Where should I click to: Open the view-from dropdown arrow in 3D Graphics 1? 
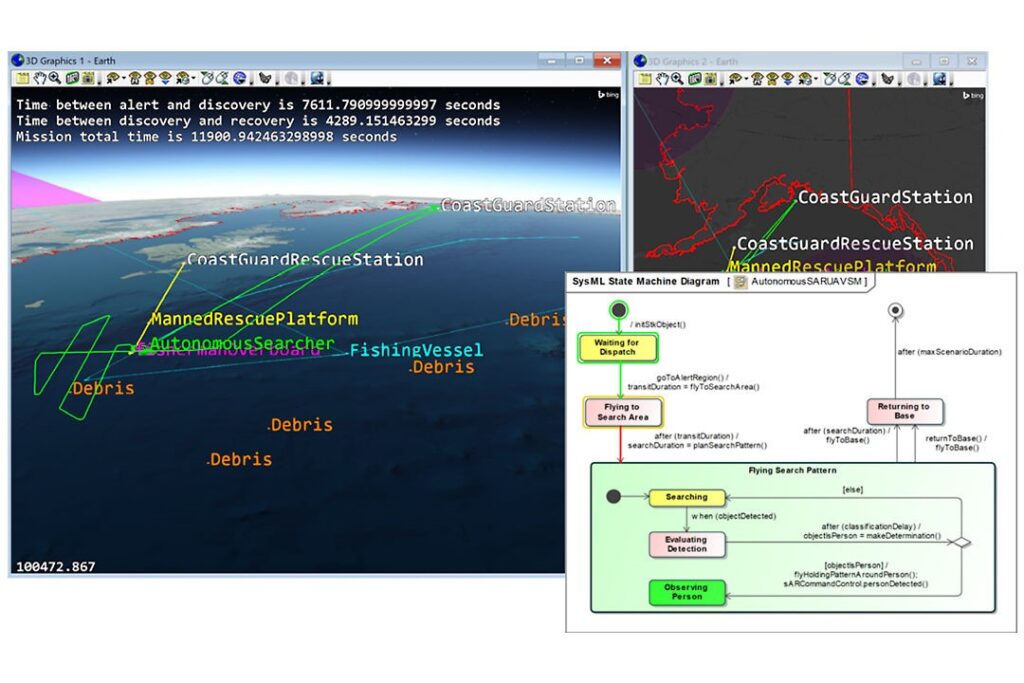click(x=123, y=78)
